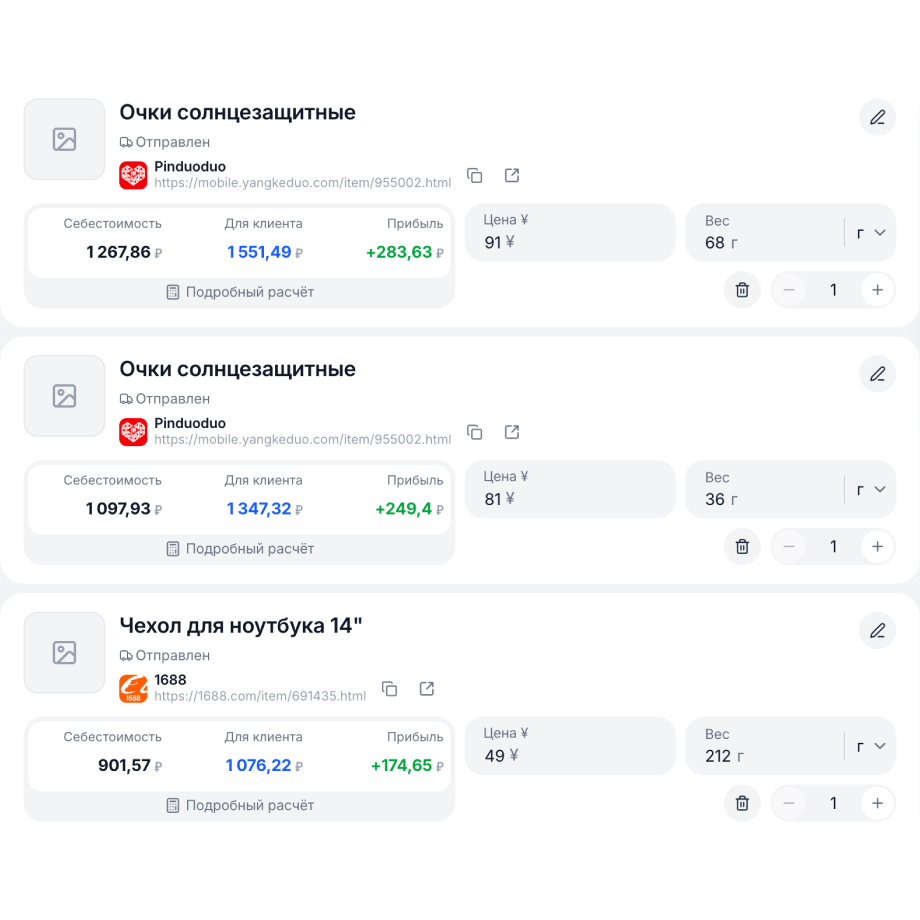Screen dimensions: 920x920
Task: Select the laptop case image placeholder thumbnail
Action: click(x=65, y=652)
